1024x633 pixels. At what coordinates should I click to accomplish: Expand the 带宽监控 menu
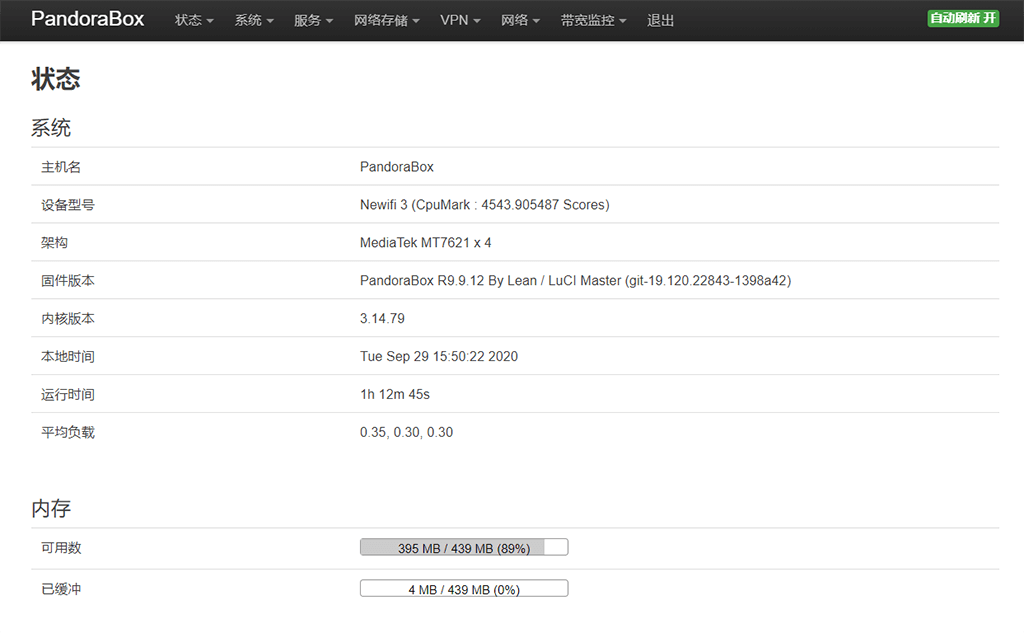tap(594, 20)
